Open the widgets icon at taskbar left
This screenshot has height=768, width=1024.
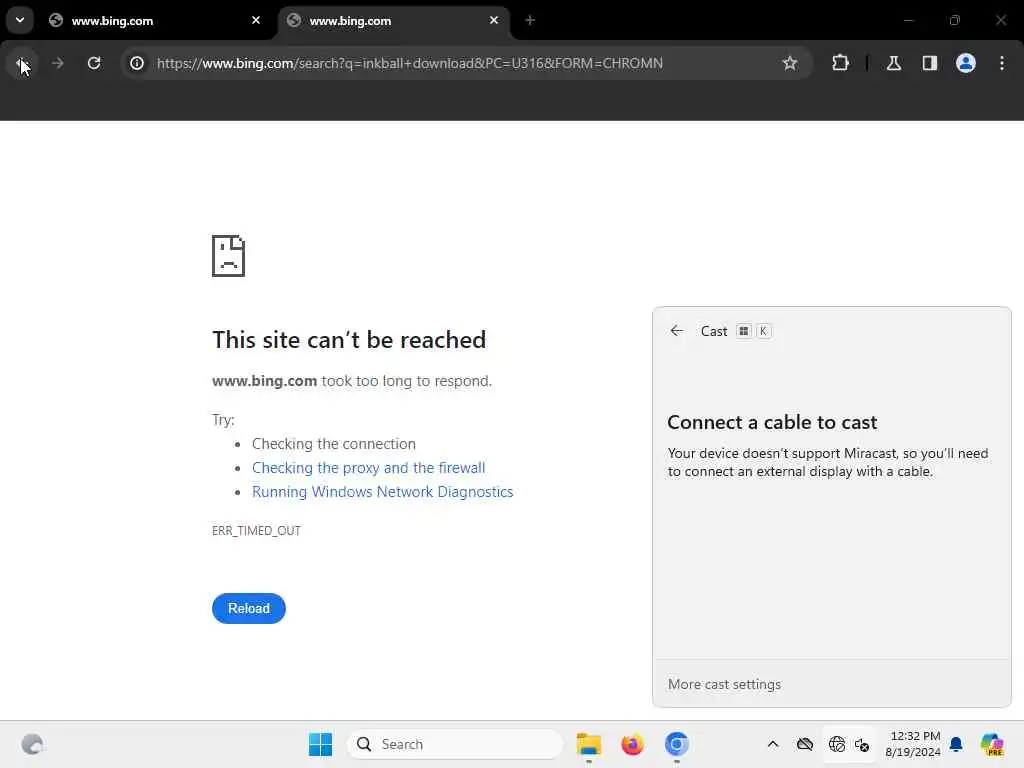click(32, 744)
